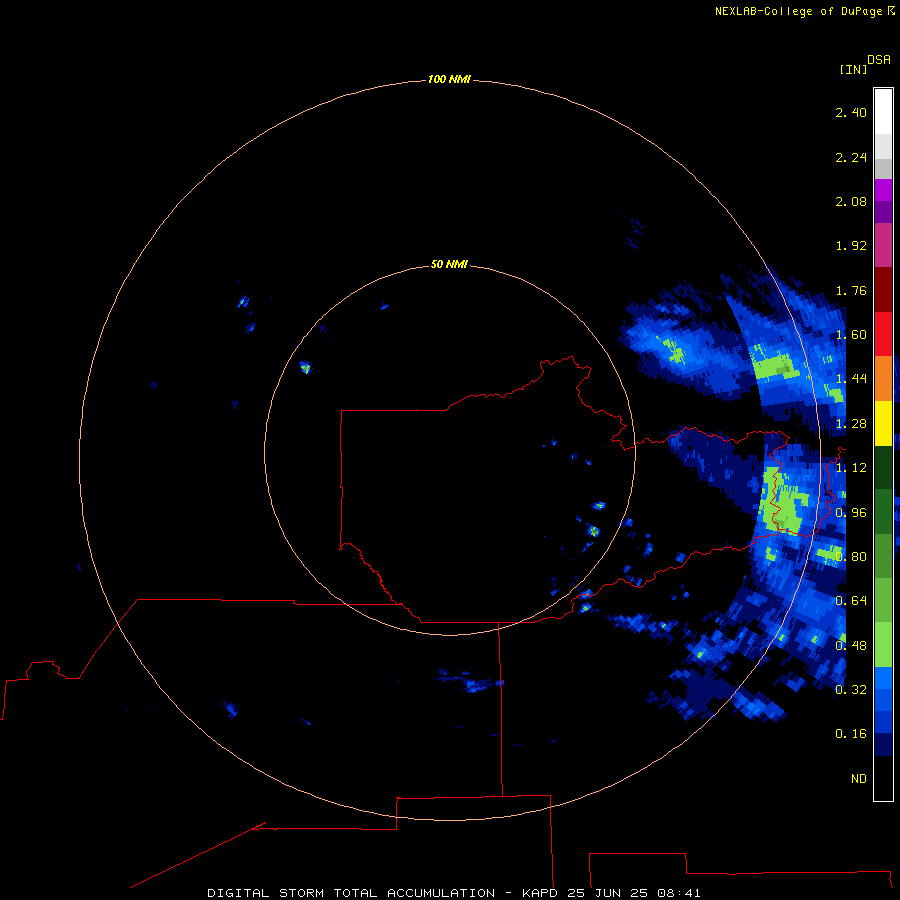
Task: Select the light blue swatch above 0.32
Action: coord(883,678)
